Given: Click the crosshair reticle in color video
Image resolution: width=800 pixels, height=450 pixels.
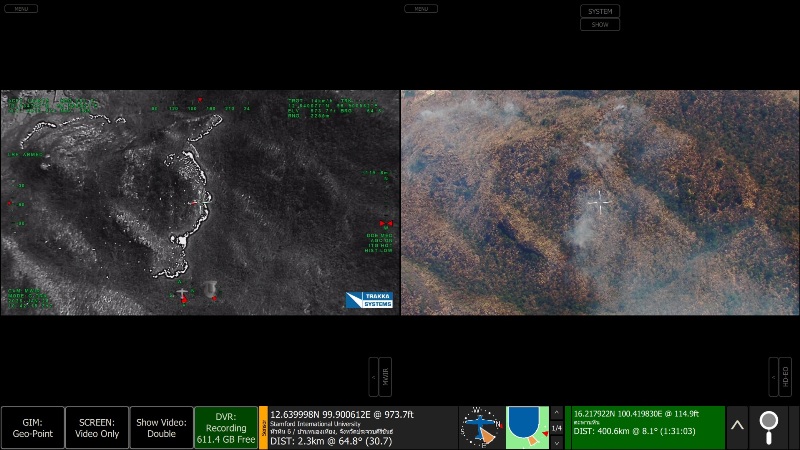Looking at the screenshot, I should click(x=599, y=202).
